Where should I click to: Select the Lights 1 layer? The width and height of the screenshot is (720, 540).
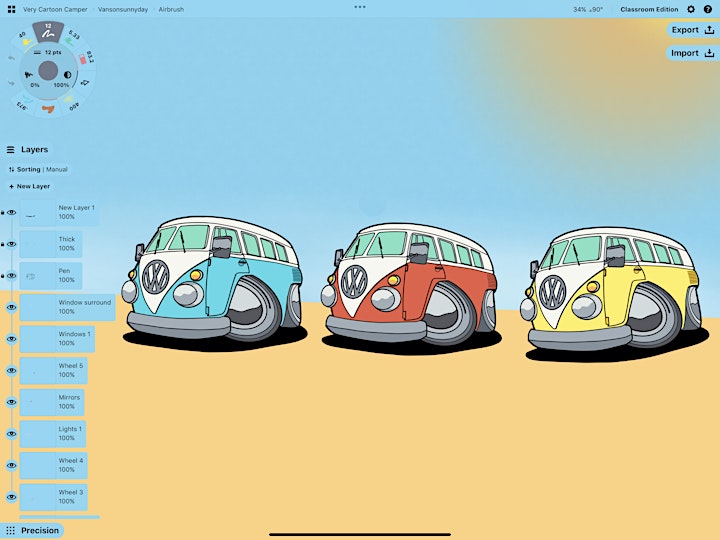(53, 434)
